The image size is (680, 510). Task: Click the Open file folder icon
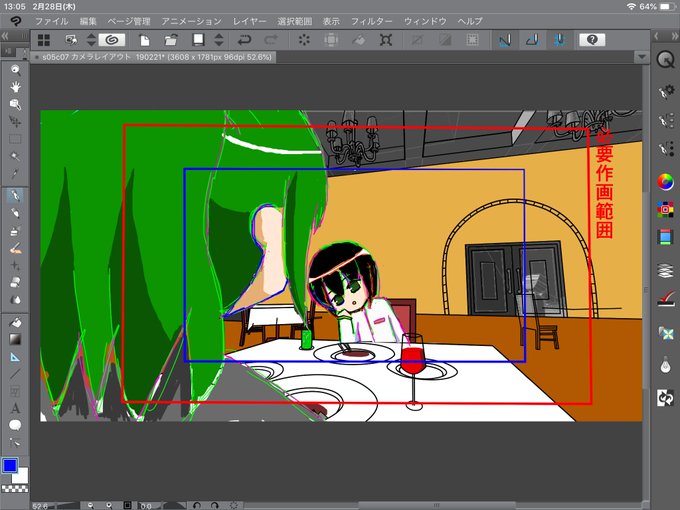pyautogui.click(x=171, y=40)
